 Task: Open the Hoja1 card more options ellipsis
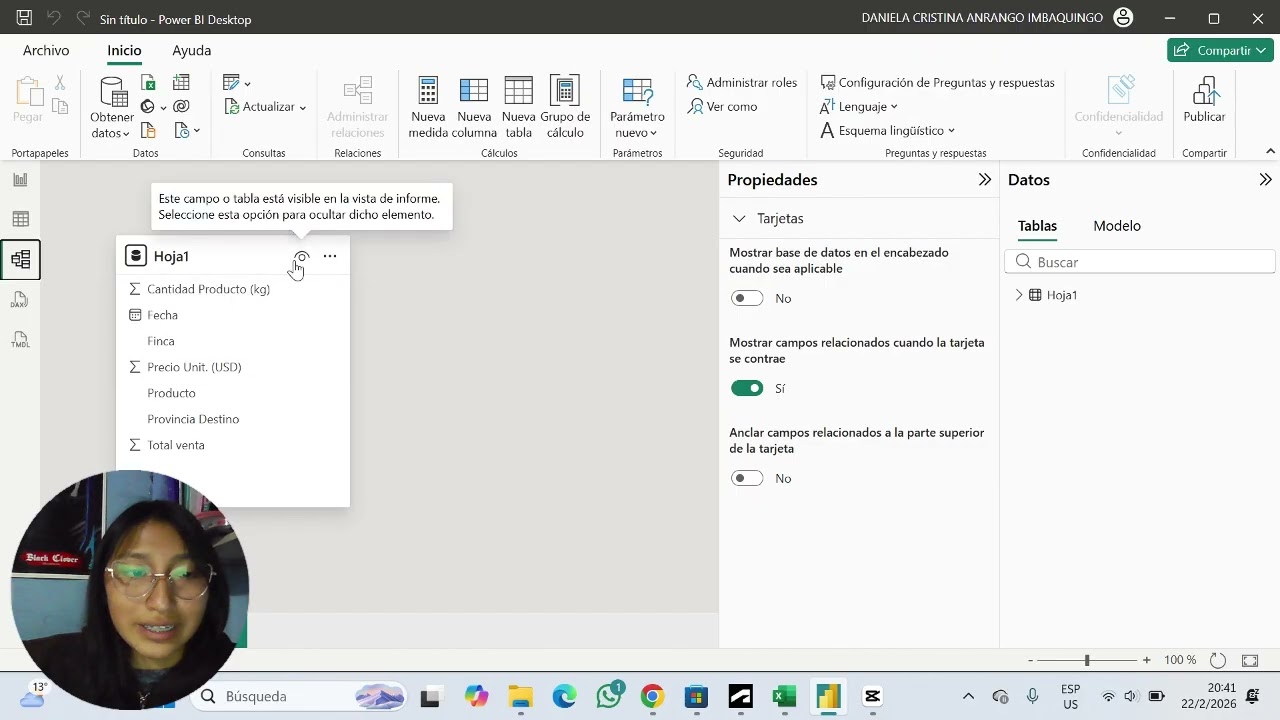click(330, 256)
